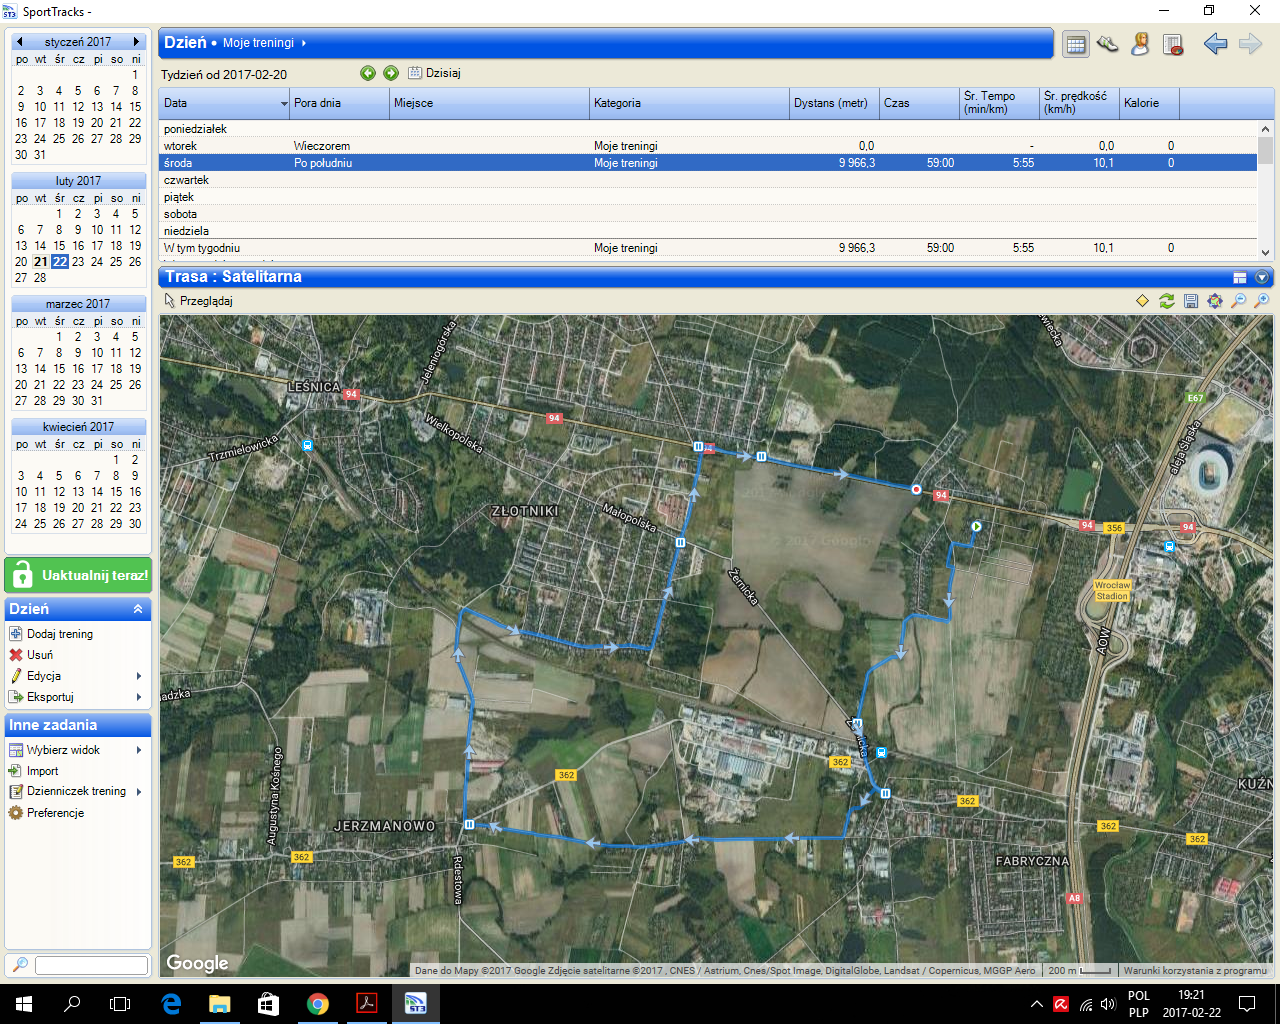Open taskbar Task View

tap(120, 1004)
